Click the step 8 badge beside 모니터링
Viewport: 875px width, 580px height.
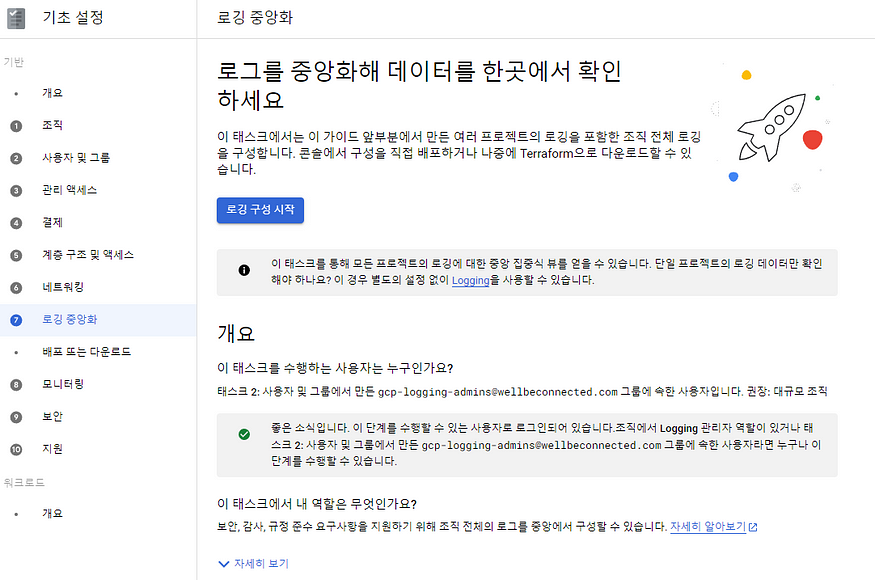tap(16, 385)
